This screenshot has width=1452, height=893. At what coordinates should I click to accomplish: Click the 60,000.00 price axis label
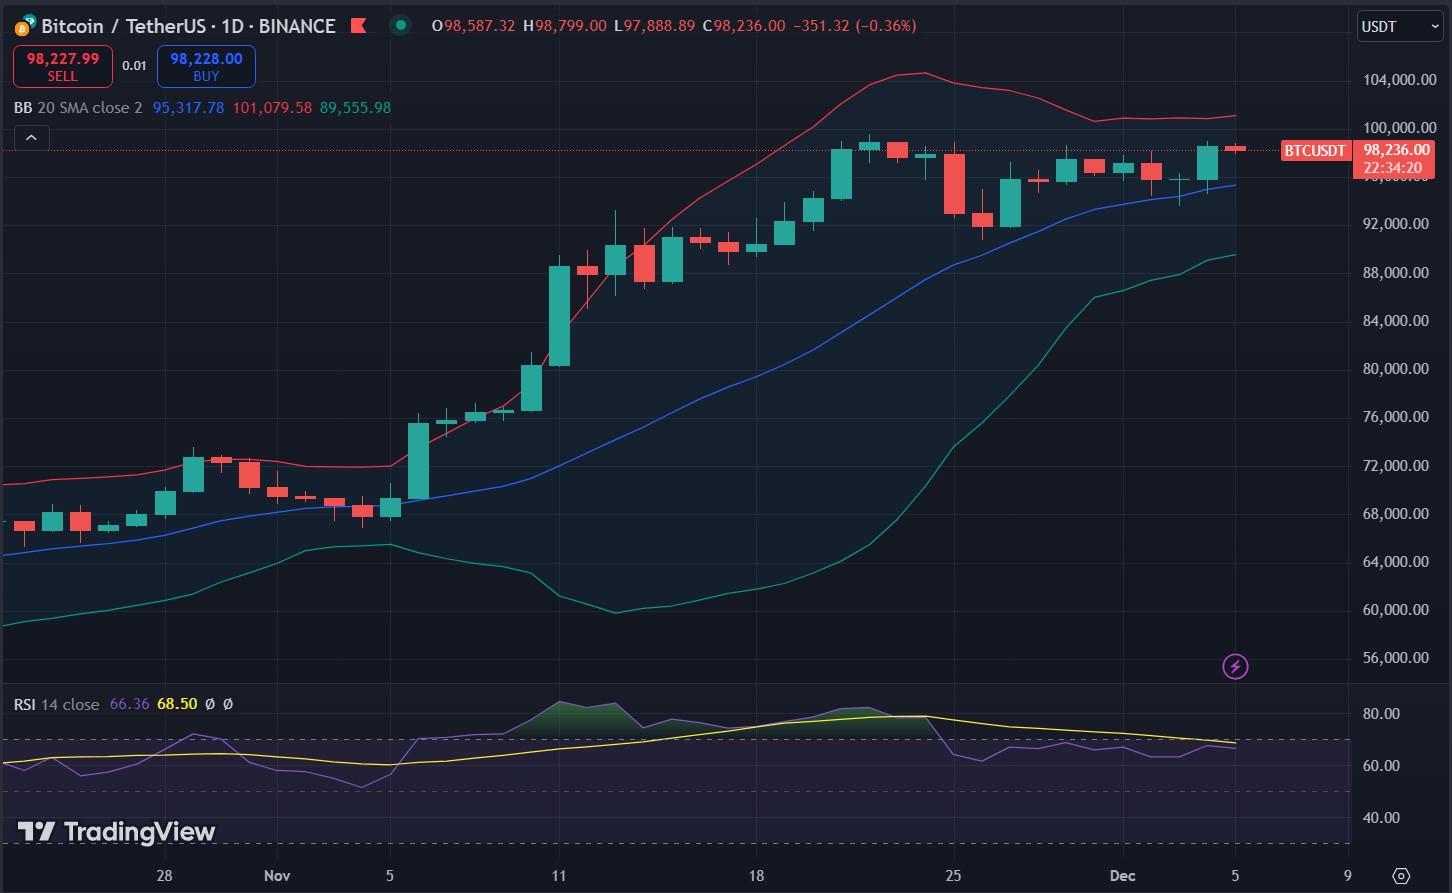tap(1397, 610)
